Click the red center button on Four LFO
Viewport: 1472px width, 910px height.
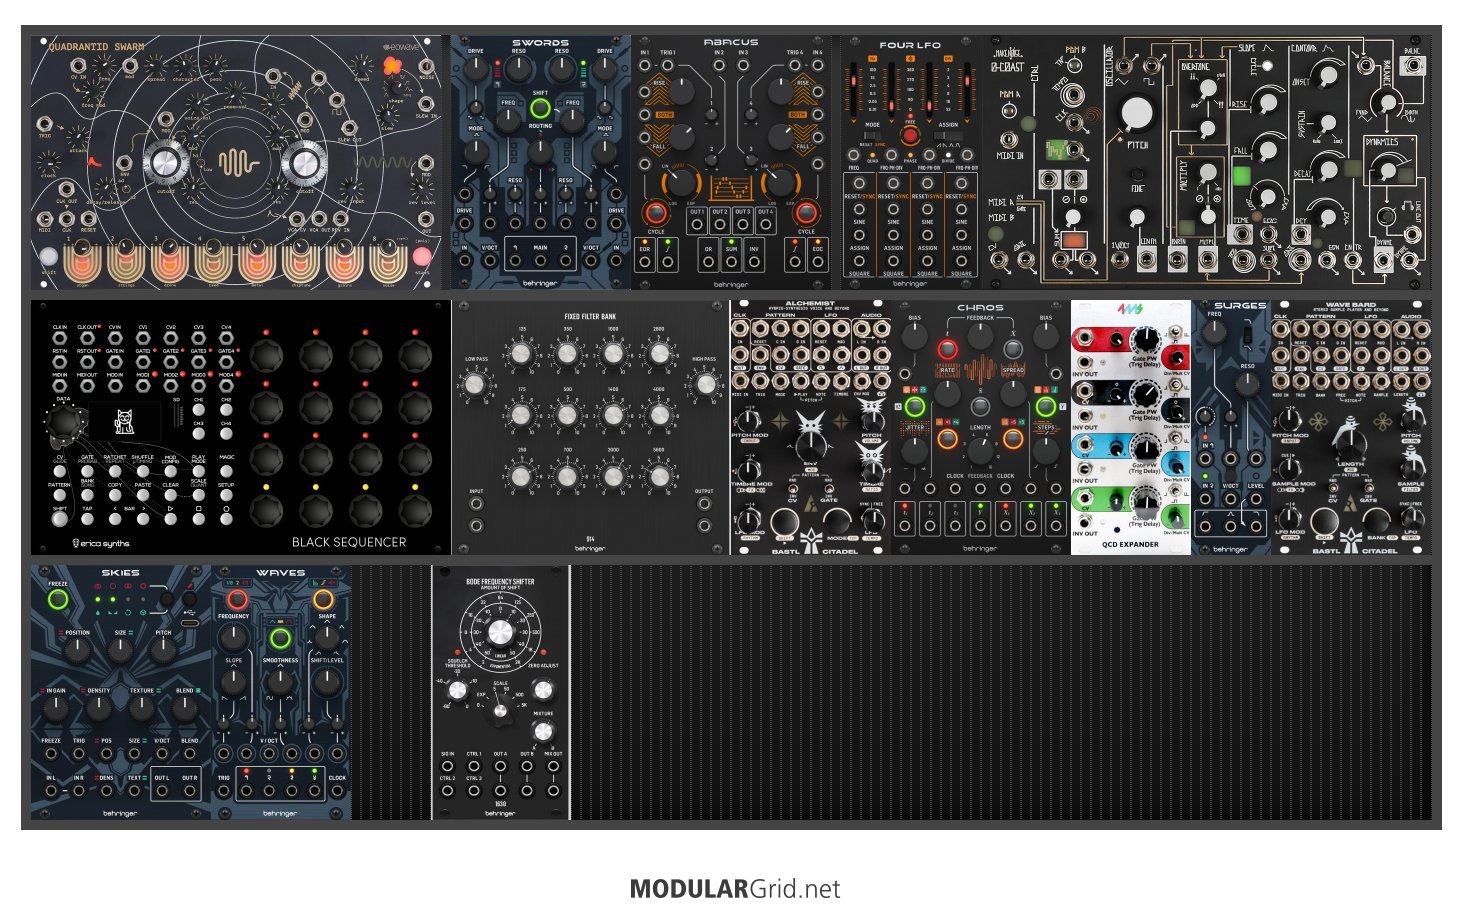(910, 137)
